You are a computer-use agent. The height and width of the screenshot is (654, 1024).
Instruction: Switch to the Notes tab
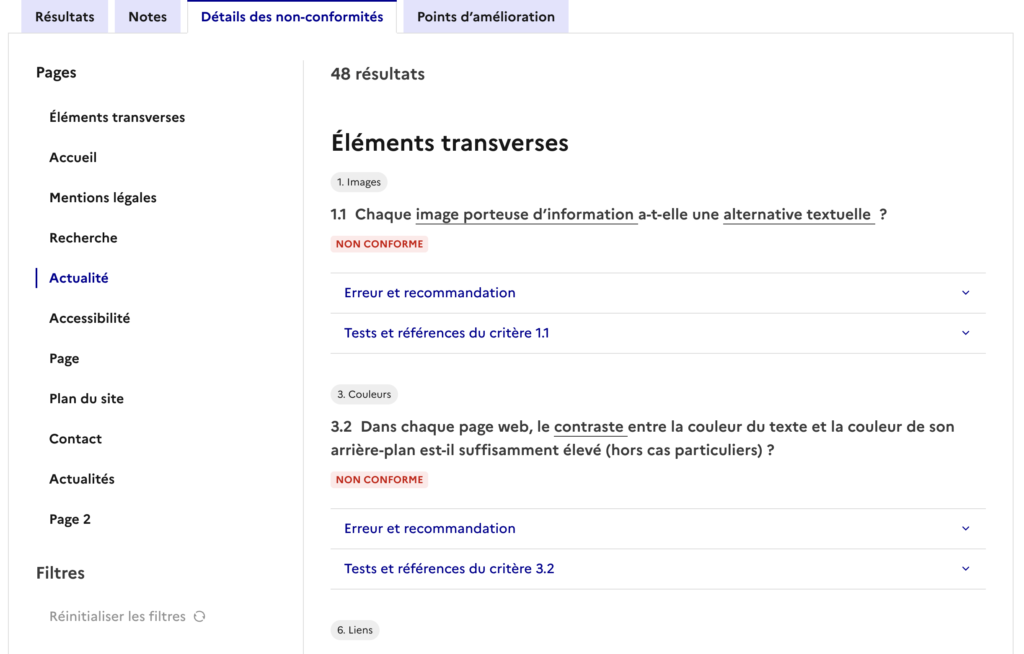(x=147, y=17)
